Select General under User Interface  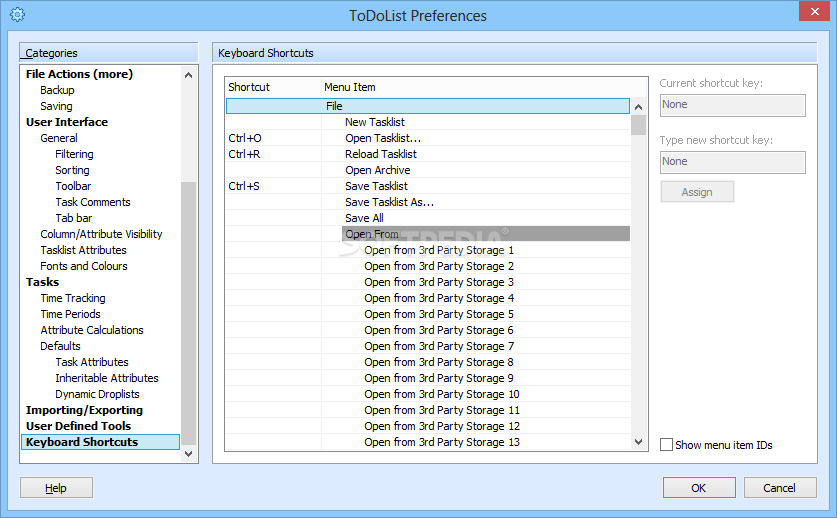click(59, 138)
